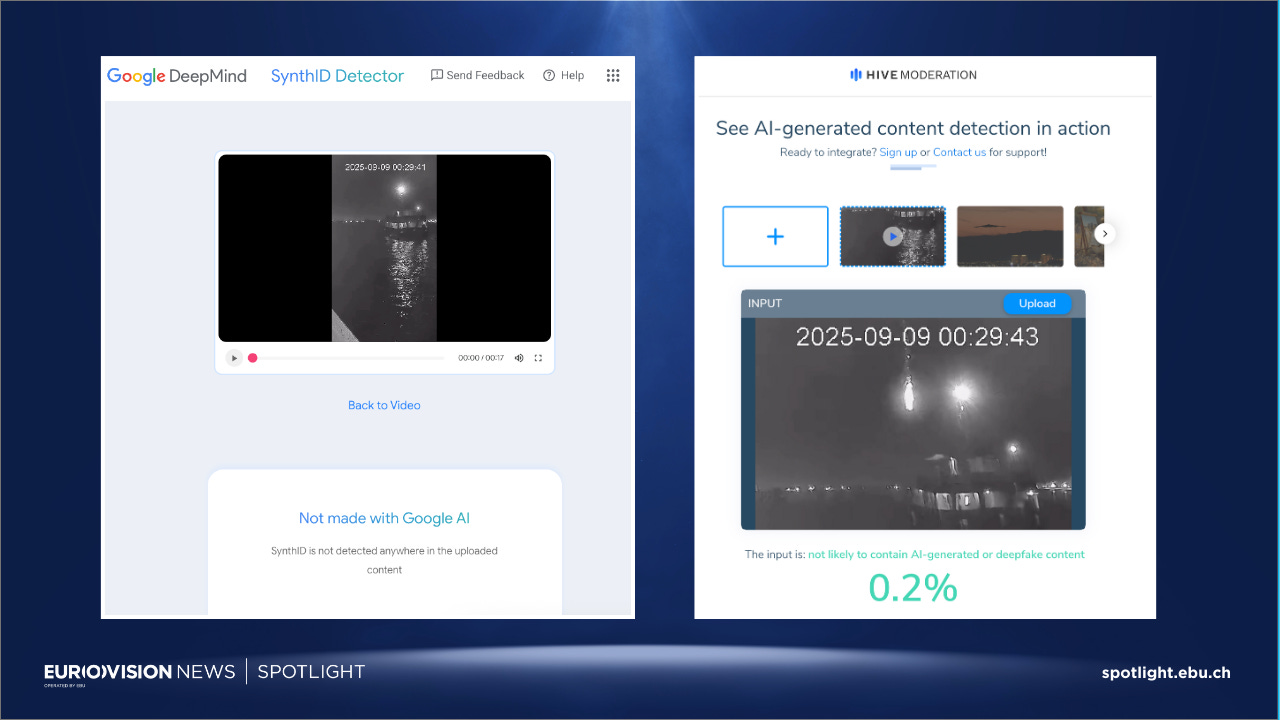Click the Back to Video link

(384, 405)
